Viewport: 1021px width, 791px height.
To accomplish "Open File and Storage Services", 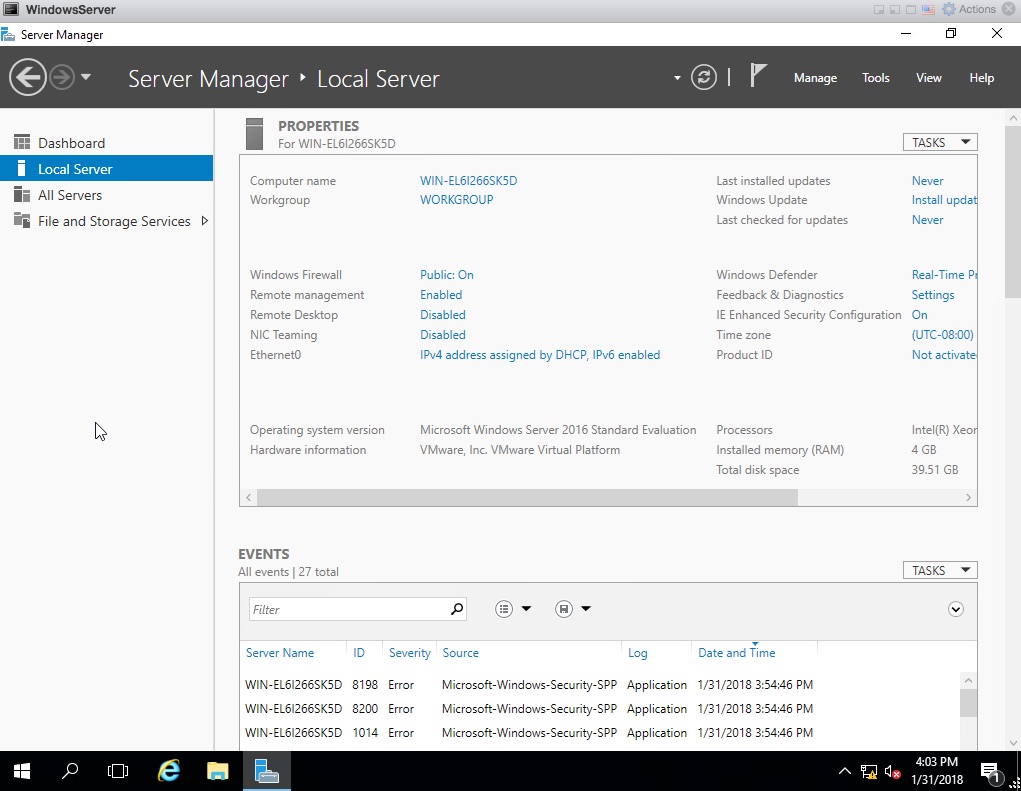I will tap(114, 221).
